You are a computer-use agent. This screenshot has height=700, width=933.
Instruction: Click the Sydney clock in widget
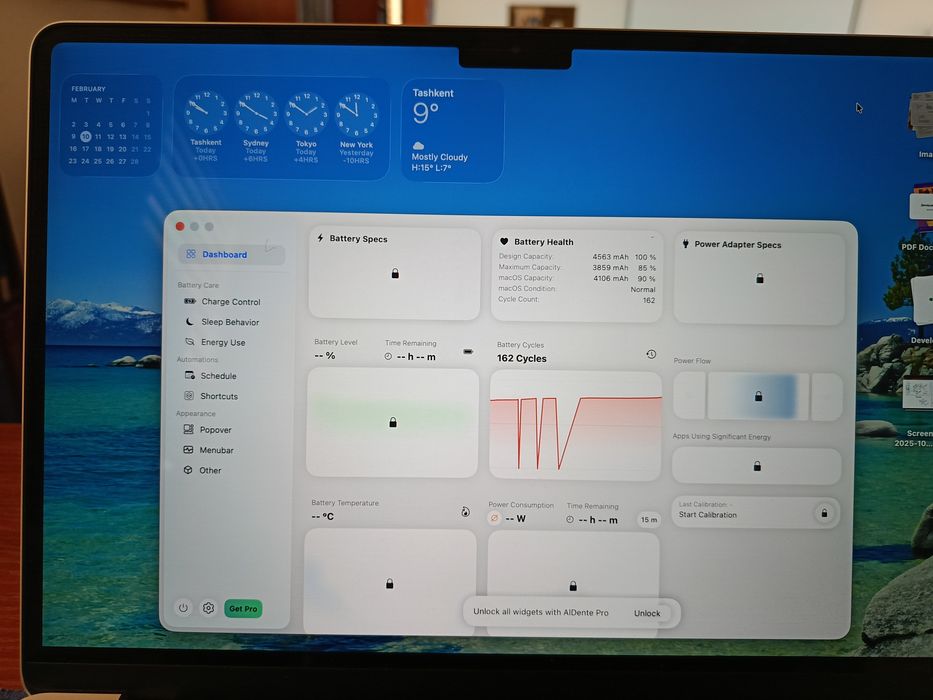pos(256,113)
